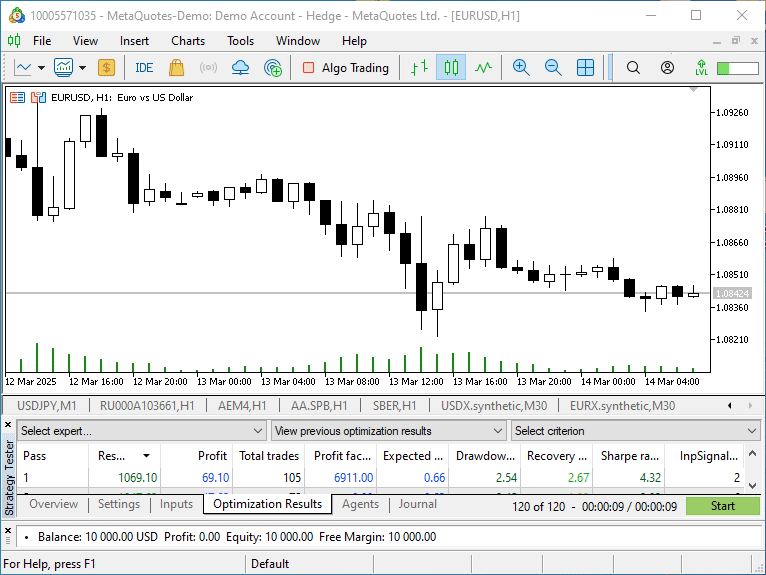This screenshot has height=575, width=766.
Task: Open the View menu
Action: pos(85,41)
